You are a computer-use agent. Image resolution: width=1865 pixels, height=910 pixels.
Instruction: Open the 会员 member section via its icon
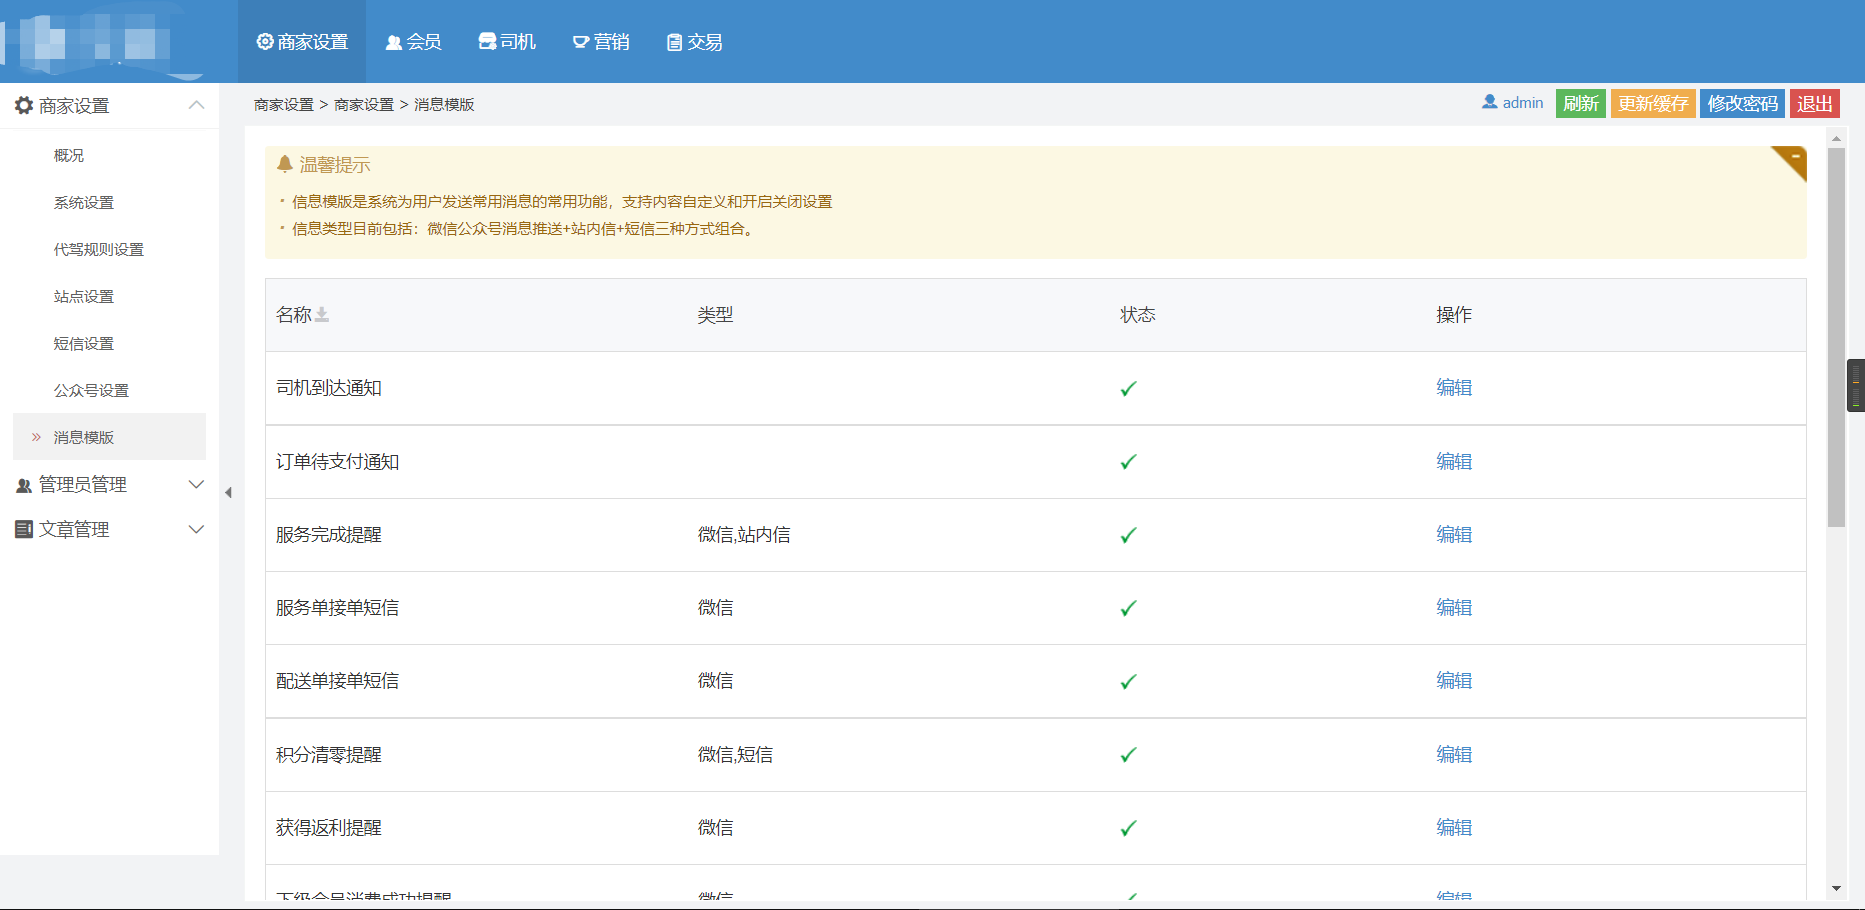391,41
